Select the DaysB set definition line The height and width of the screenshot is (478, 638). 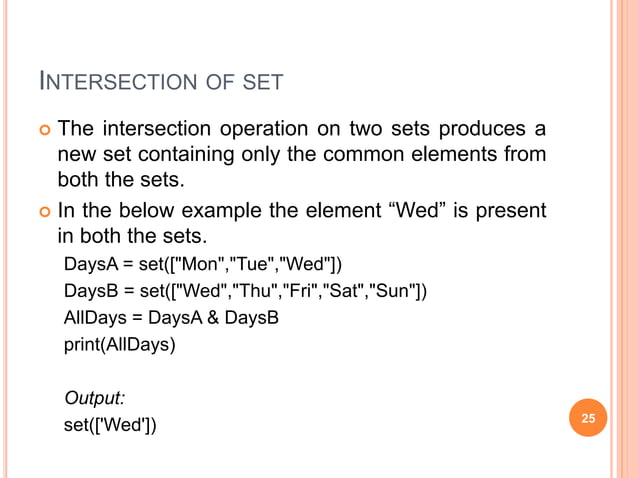coord(245,291)
